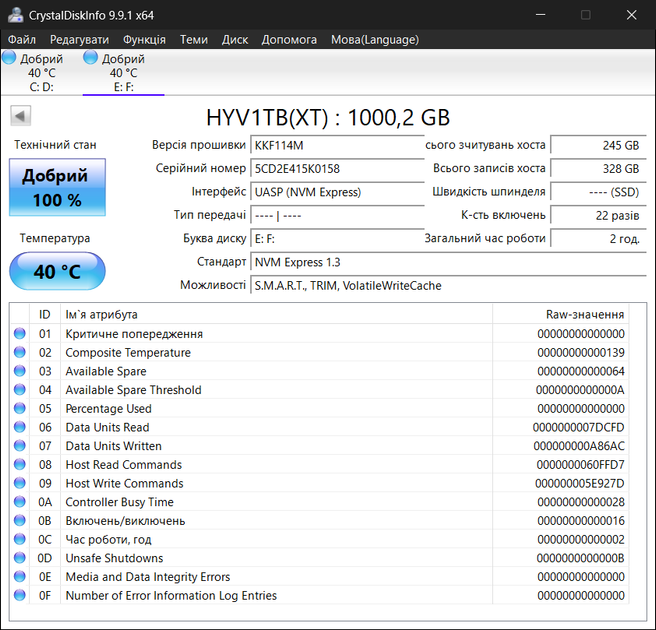Minimize the CrystalDiskInfo window

click(541, 15)
